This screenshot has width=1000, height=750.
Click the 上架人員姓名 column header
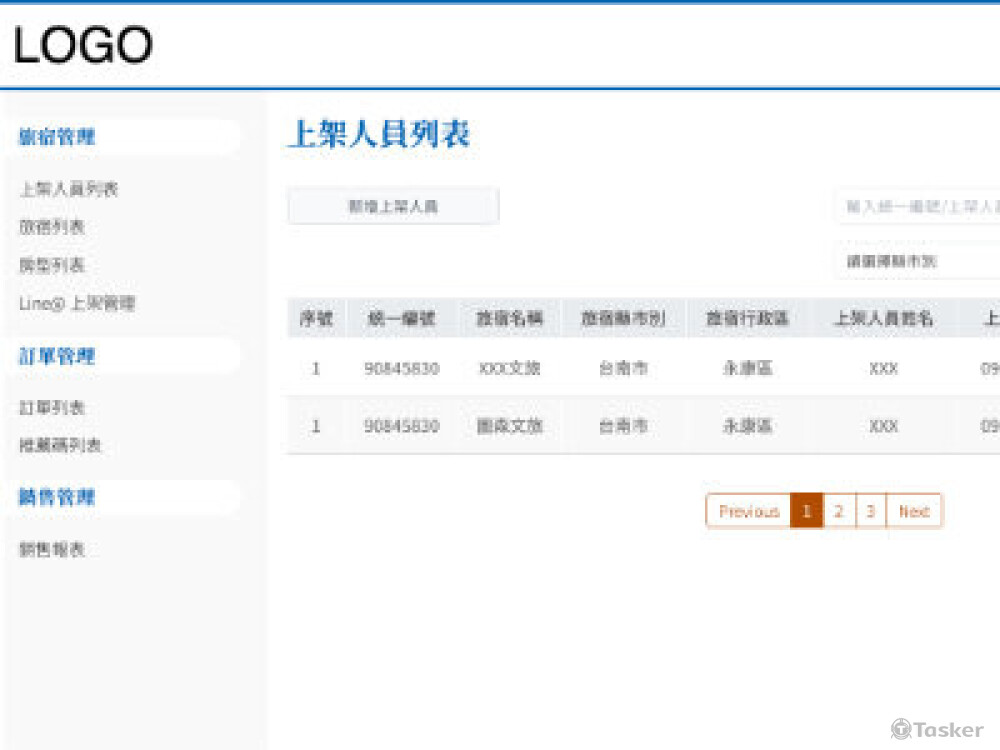click(883, 318)
